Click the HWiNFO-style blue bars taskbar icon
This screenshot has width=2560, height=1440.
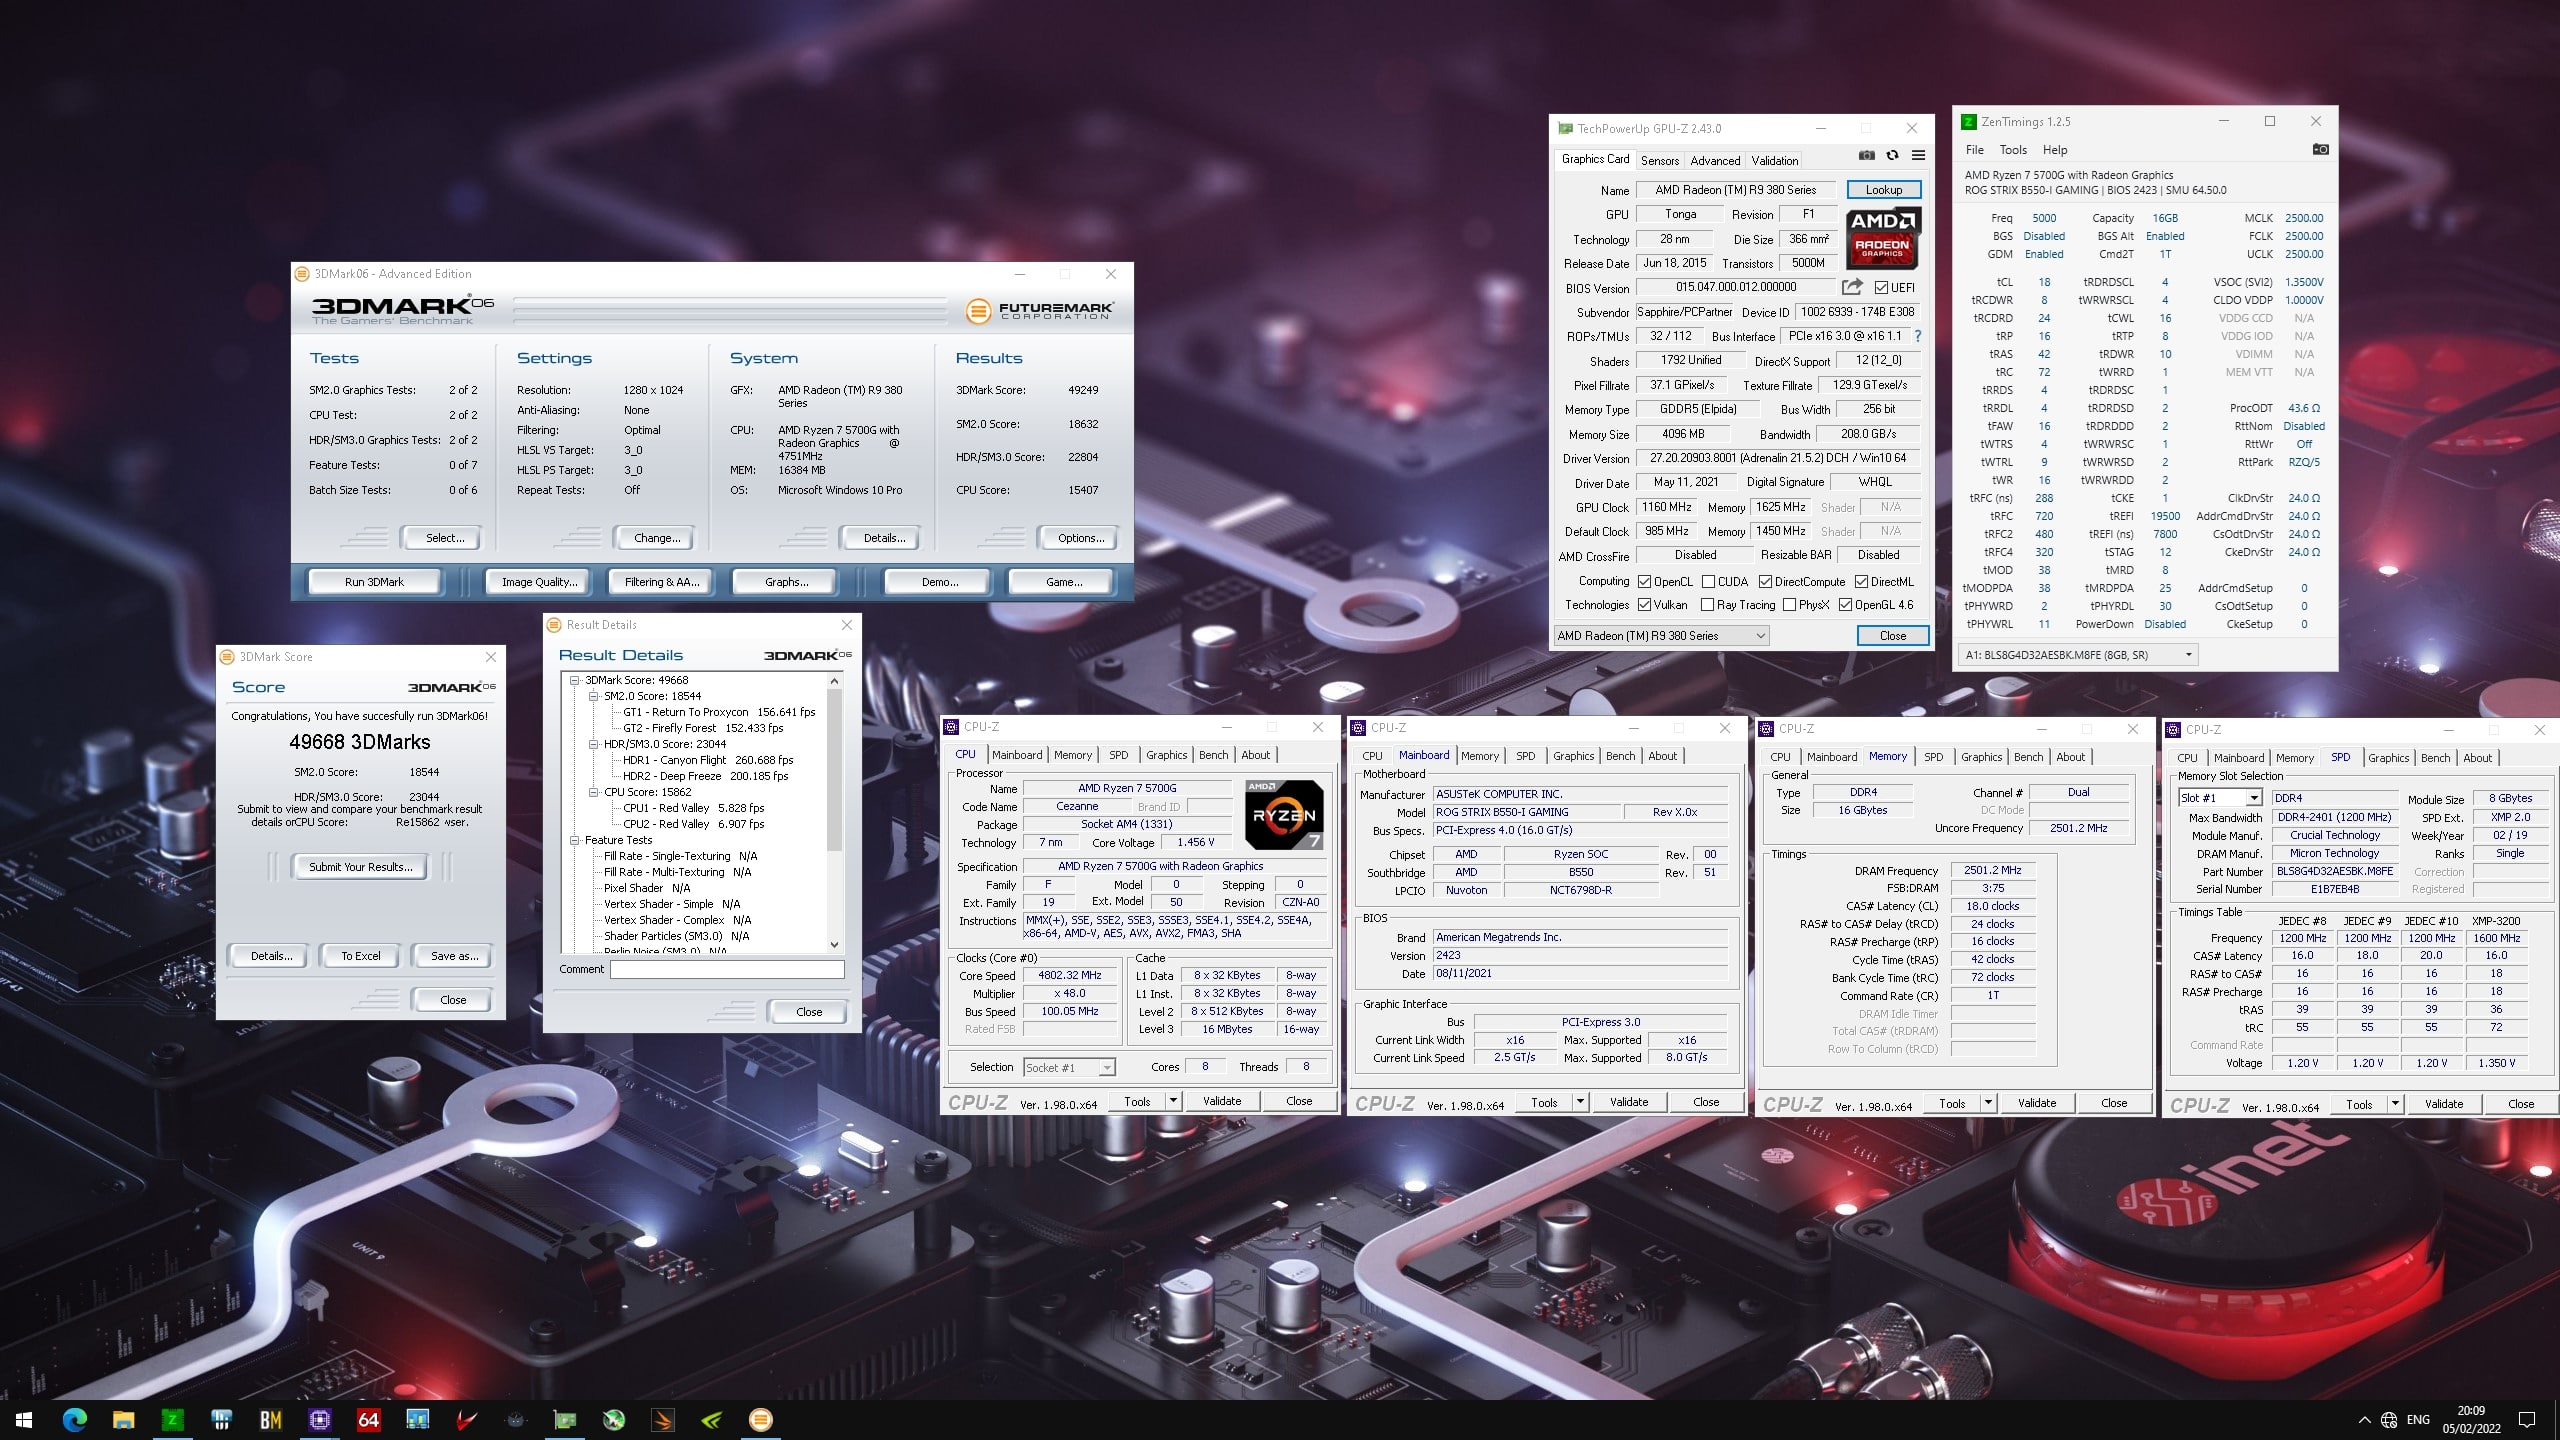pos(221,1419)
